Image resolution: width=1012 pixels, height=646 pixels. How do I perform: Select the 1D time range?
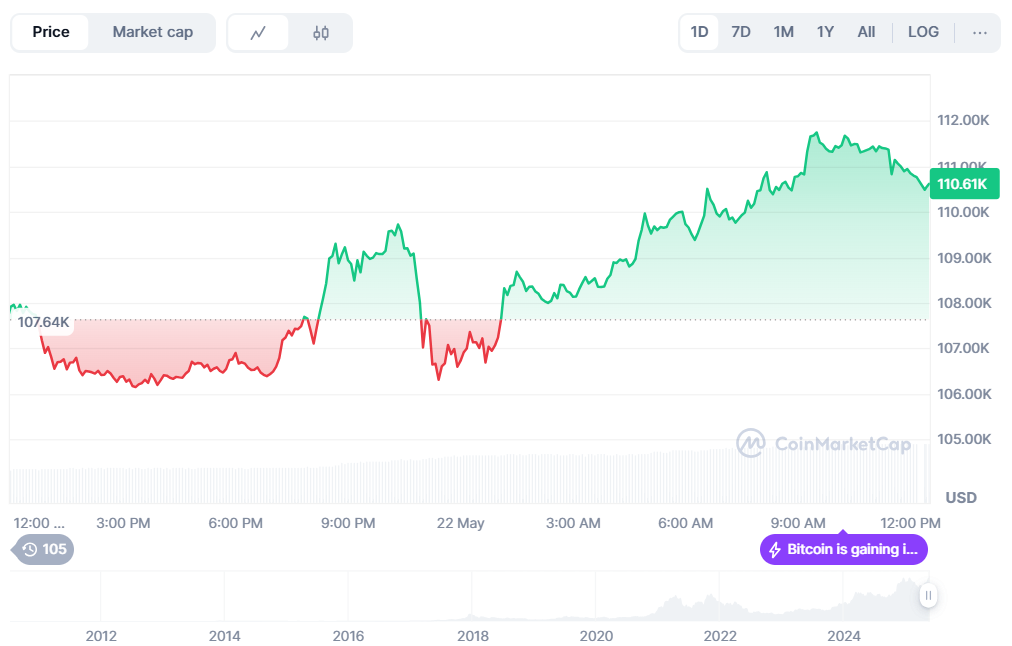[699, 32]
